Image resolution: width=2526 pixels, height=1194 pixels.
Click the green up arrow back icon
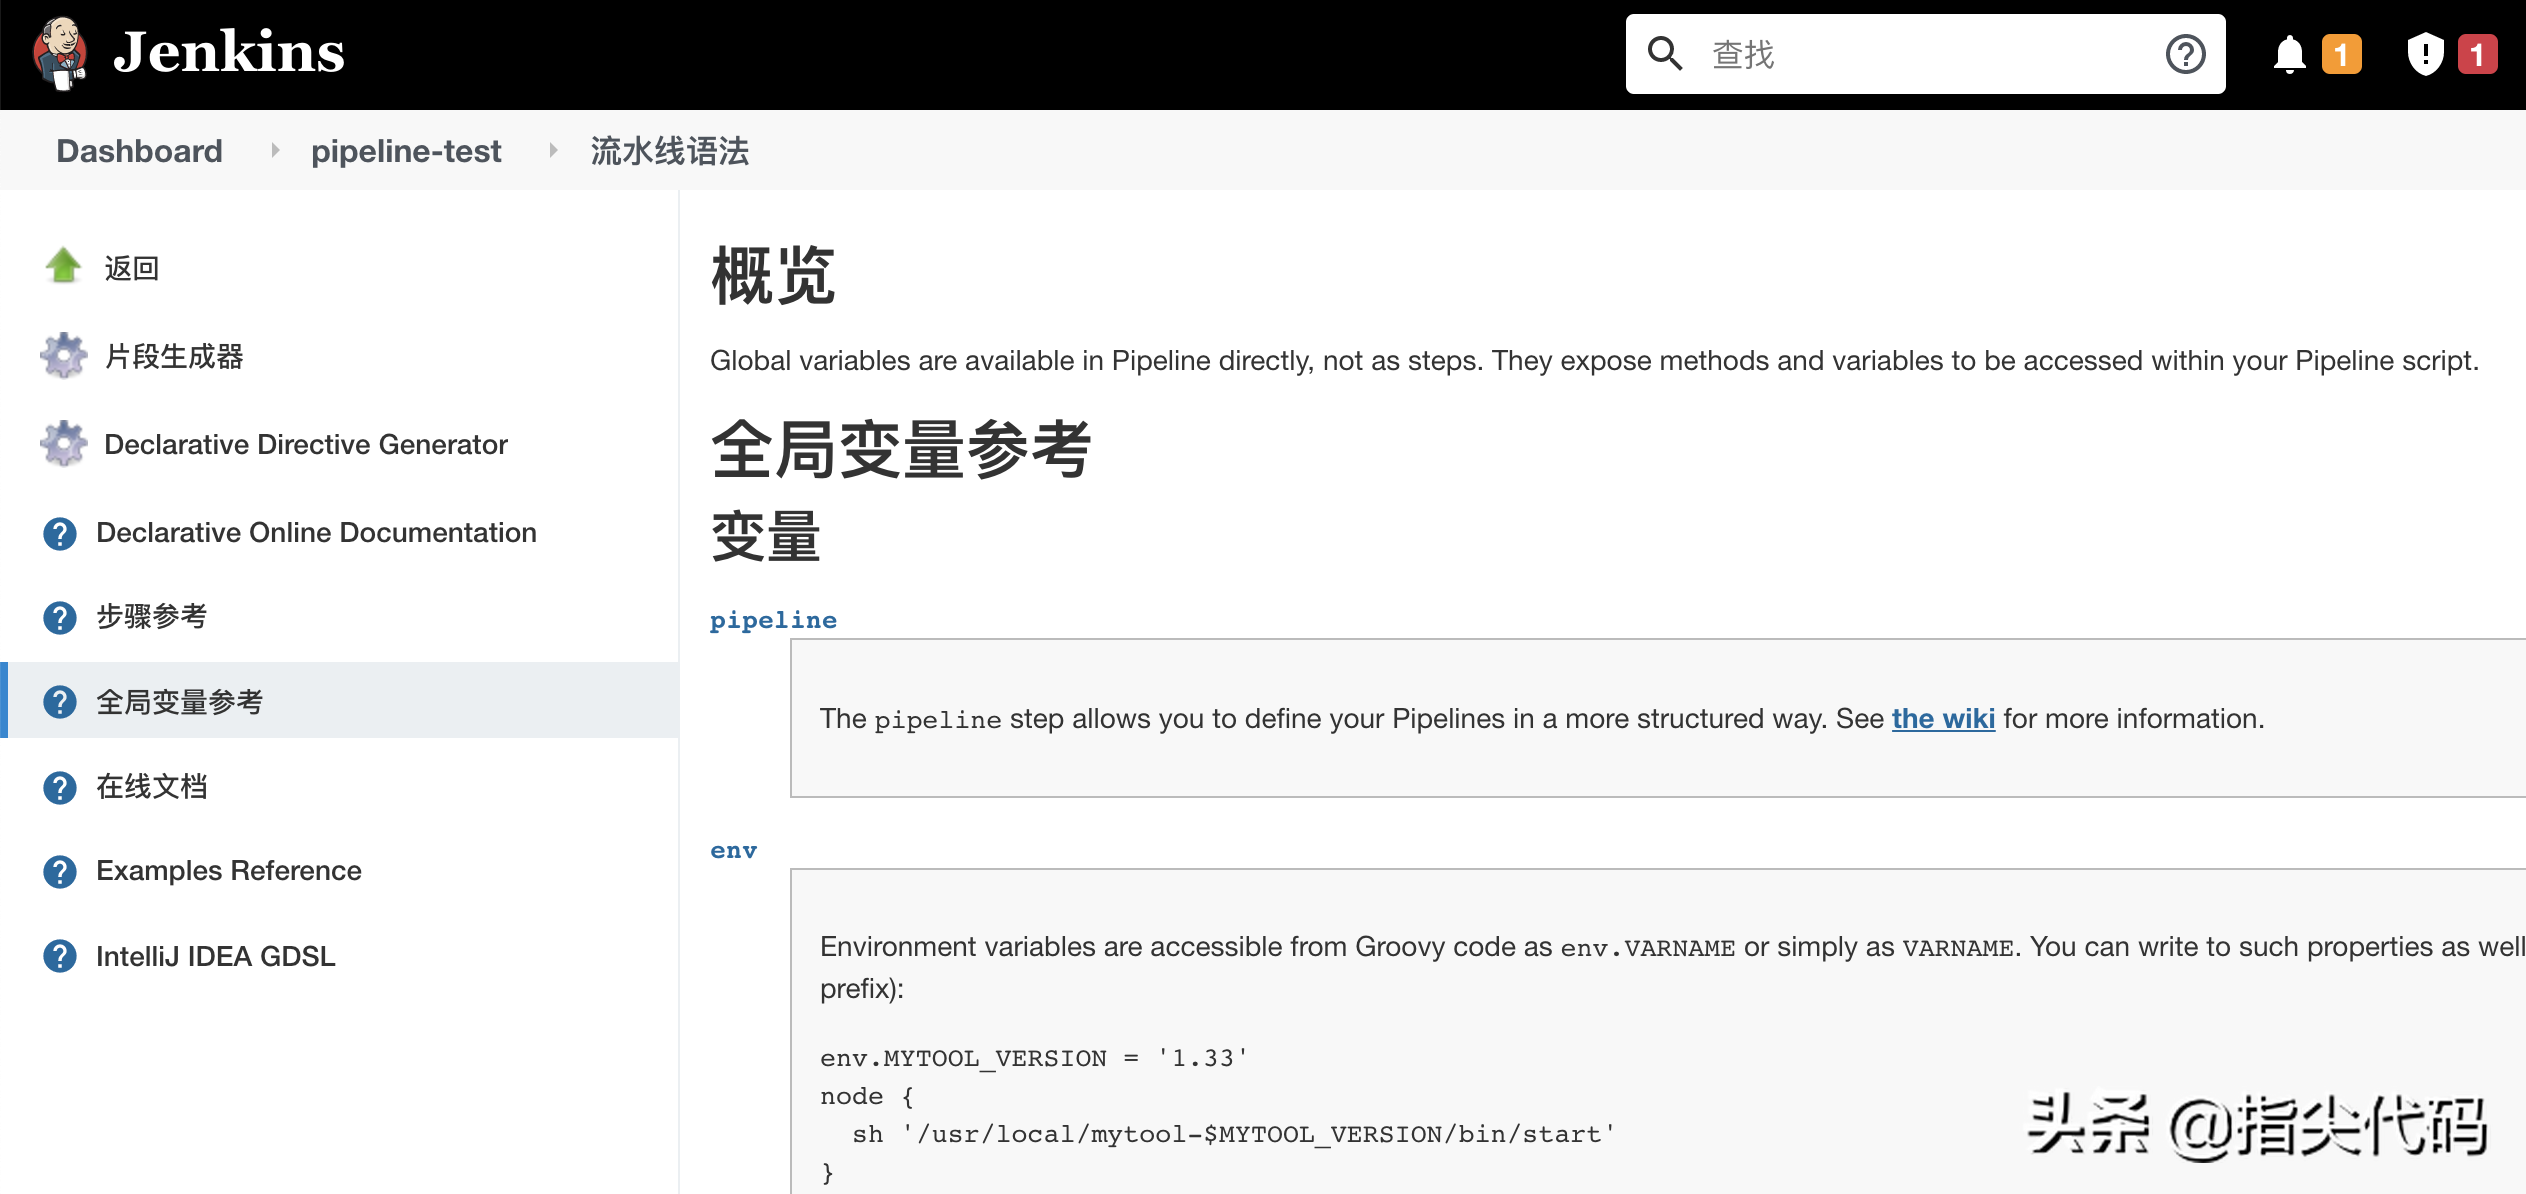click(x=64, y=267)
